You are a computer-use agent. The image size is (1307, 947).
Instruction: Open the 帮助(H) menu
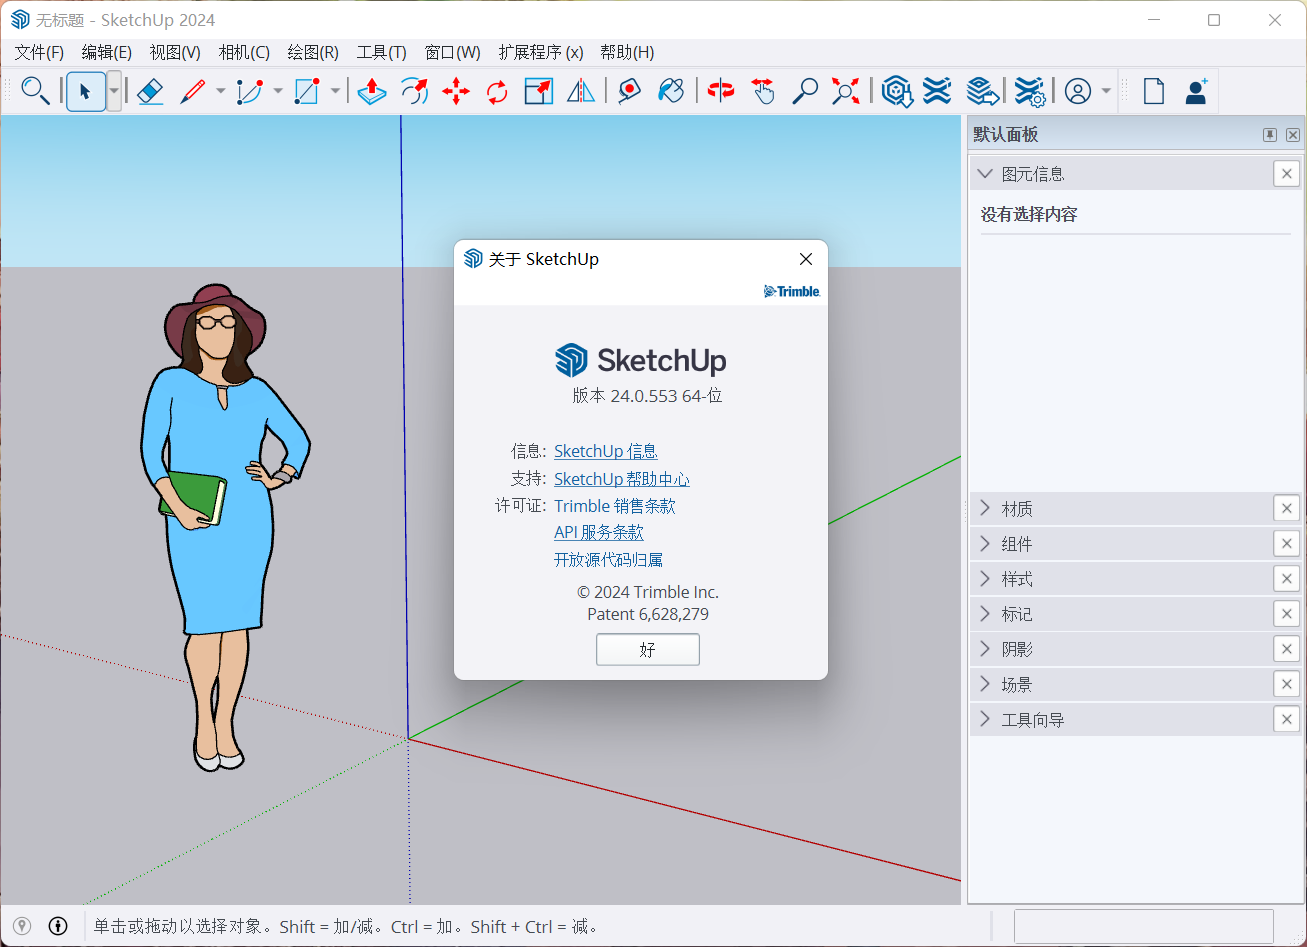click(627, 52)
